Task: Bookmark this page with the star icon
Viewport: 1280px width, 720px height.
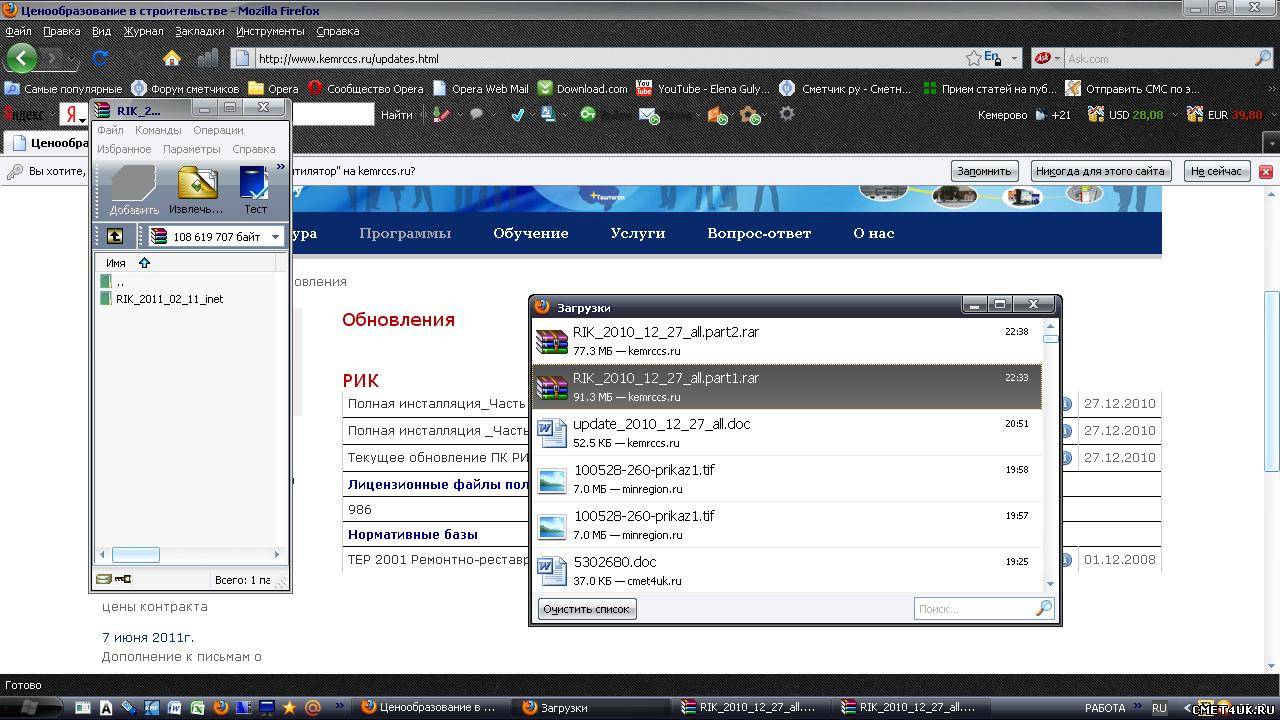Action: click(x=973, y=58)
